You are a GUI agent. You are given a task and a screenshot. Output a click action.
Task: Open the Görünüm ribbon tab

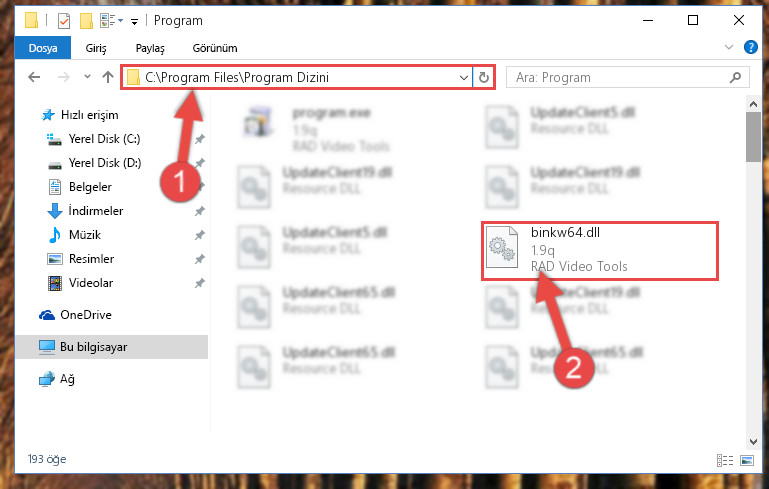click(215, 48)
